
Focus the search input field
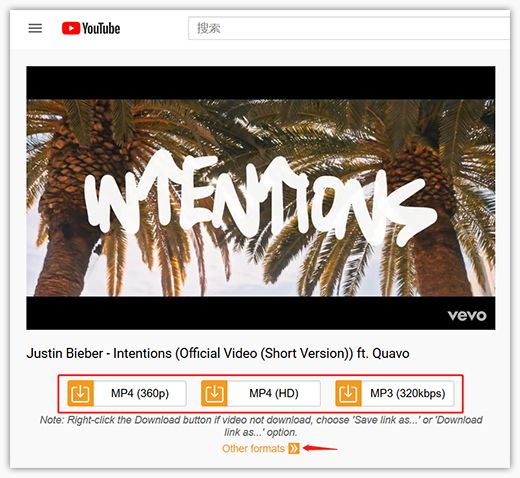349,28
